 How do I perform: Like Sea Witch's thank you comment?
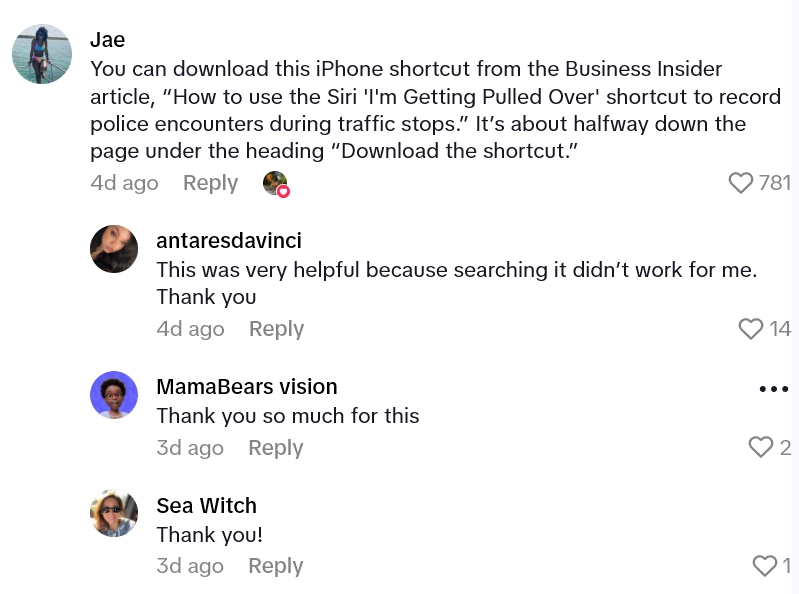pos(764,566)
